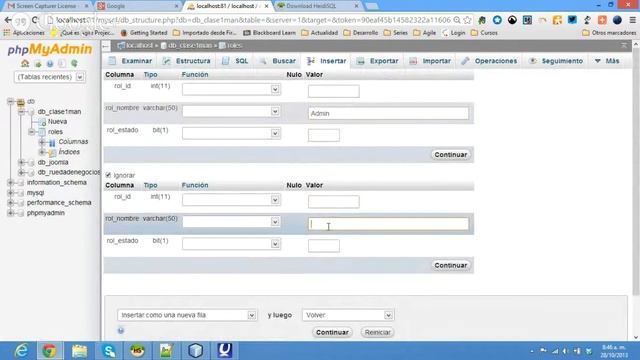The width and height of the screenshot is (640, 360).
Task: Click the rol_nombre field containing Admin
Action: (x=389, y=113)
